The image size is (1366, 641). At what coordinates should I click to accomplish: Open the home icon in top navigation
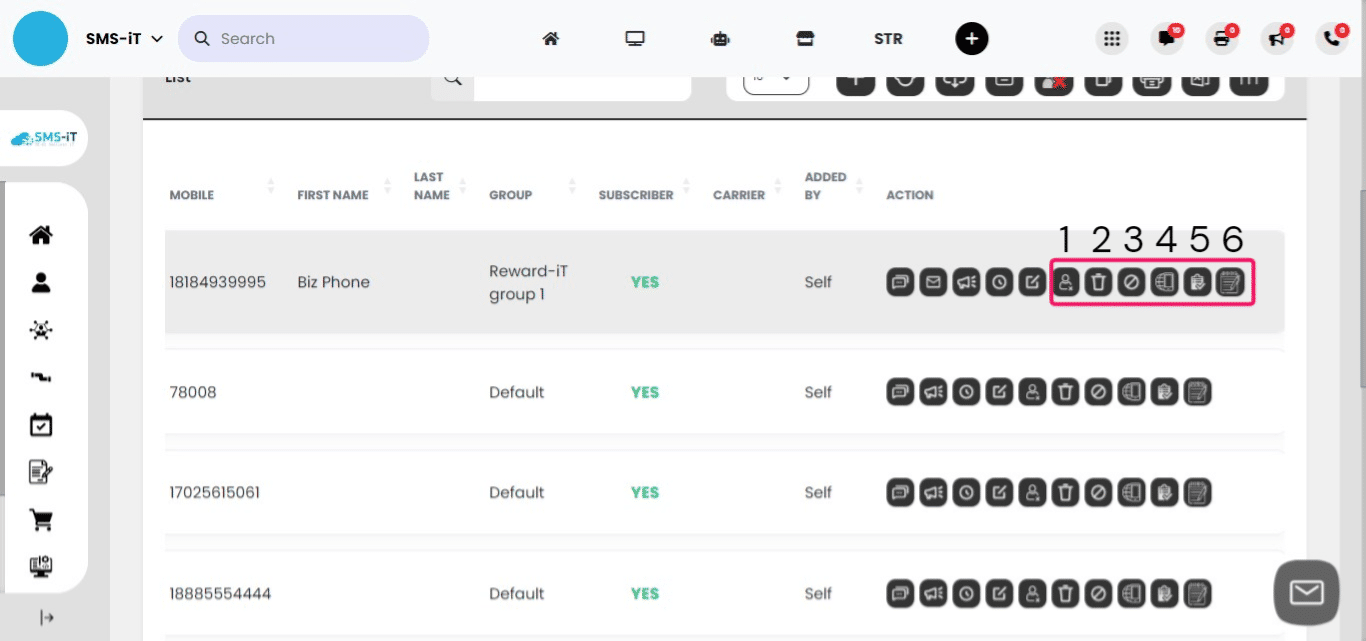(550, 39)
